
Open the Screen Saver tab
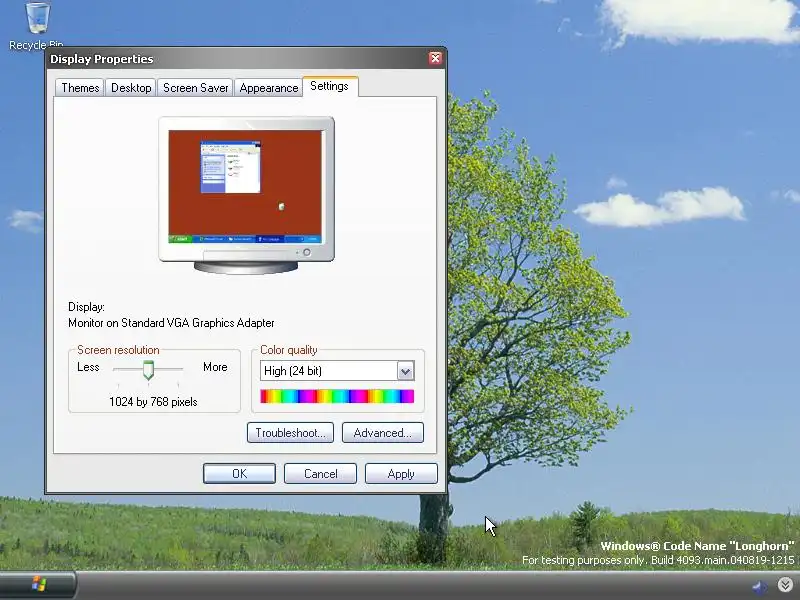pyautogui.click(x=195, y=88)
